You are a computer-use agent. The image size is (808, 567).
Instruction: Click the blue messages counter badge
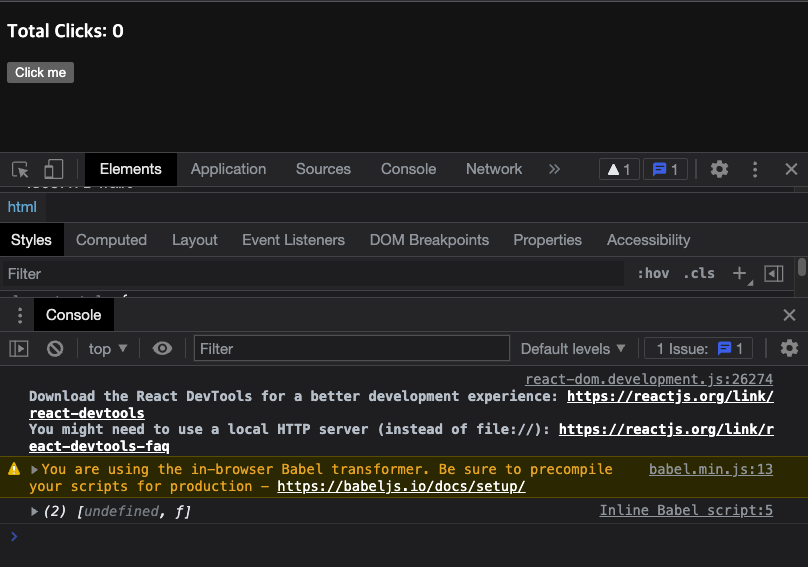(665, 169)
